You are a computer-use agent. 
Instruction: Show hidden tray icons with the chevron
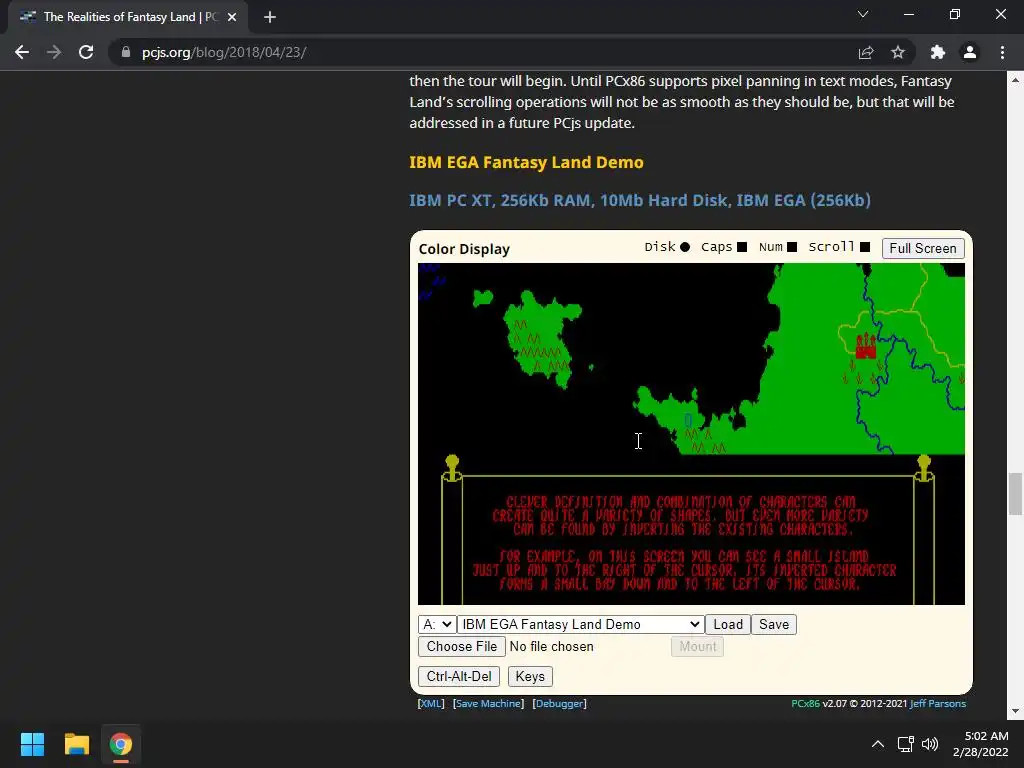(878, 744)
